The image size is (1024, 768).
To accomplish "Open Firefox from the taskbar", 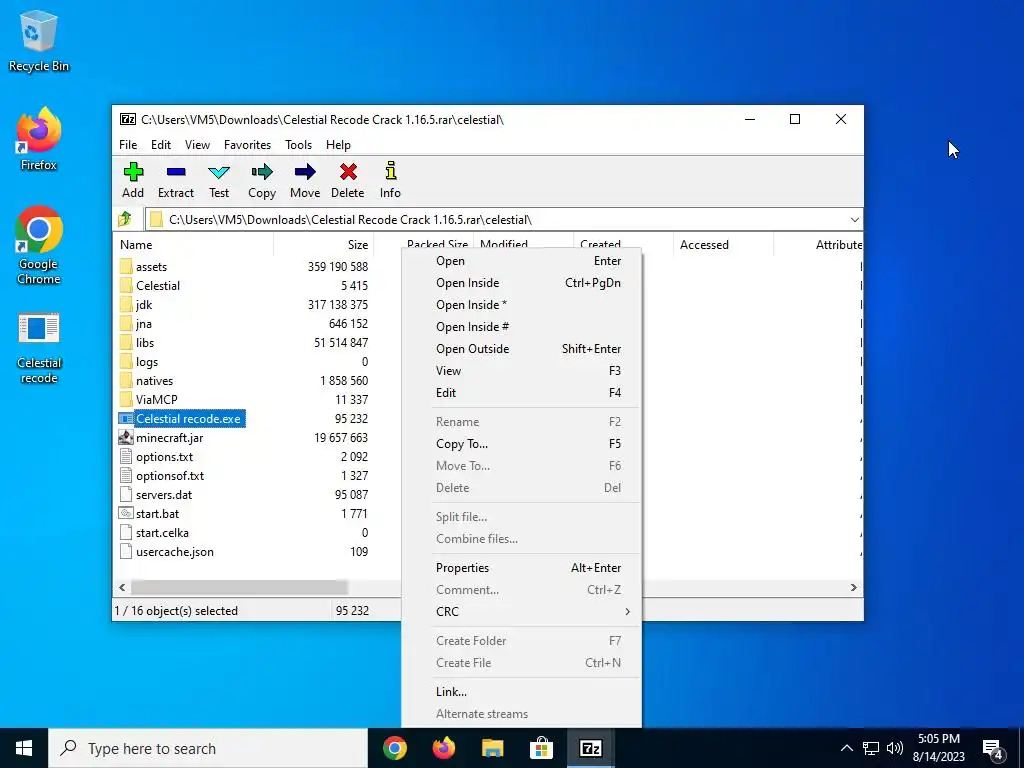I will [x=443, y=748].
